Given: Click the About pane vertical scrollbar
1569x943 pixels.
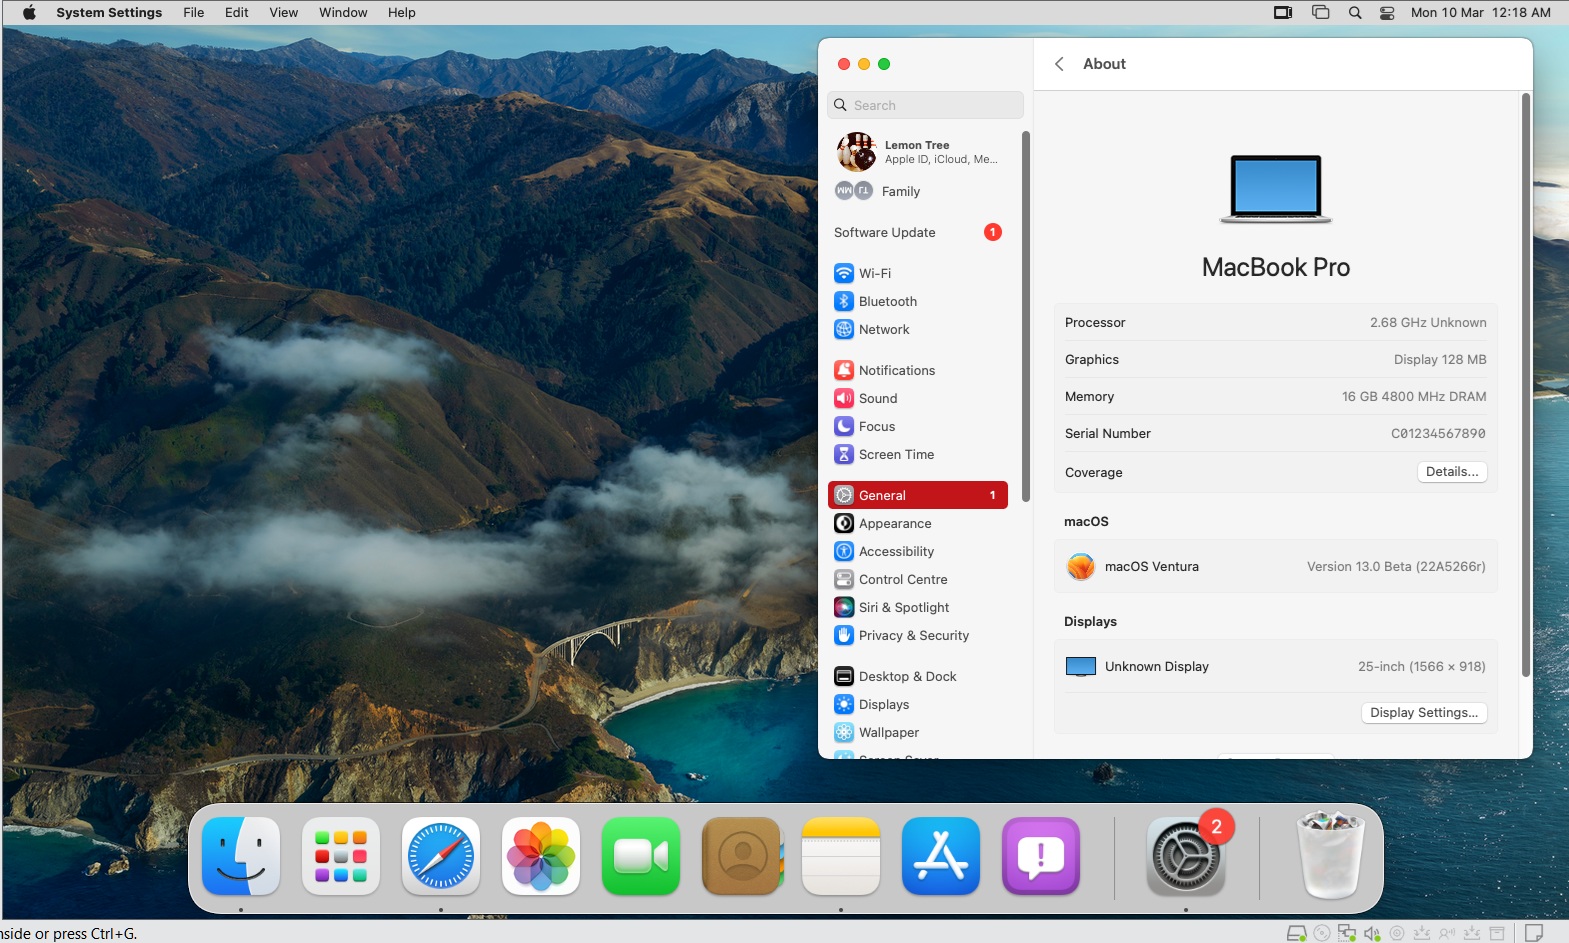Looking at the screenshot, I should 1525,385.
